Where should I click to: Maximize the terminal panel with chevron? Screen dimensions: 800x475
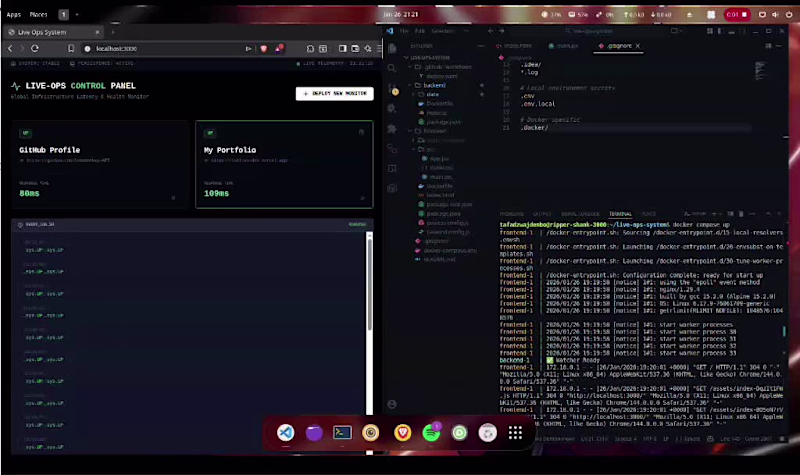click(x=768, y=214)
